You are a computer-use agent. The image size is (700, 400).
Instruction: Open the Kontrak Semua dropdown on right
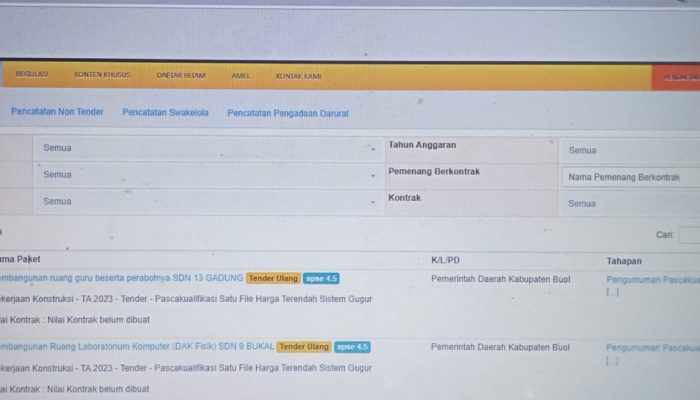[x=629, y=204]
